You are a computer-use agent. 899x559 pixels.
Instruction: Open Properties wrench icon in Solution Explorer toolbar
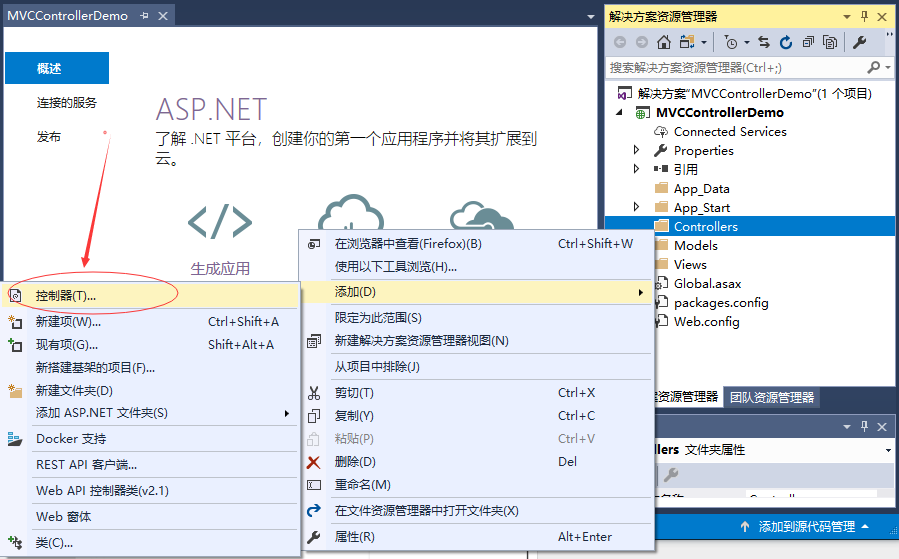click(x=859, y=42)
